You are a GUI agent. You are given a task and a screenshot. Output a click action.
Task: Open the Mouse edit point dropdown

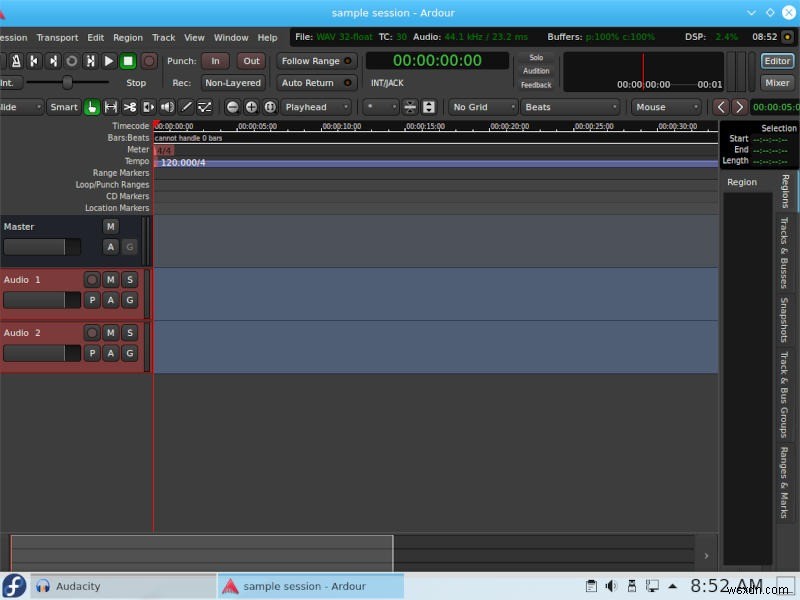[666, 107]
